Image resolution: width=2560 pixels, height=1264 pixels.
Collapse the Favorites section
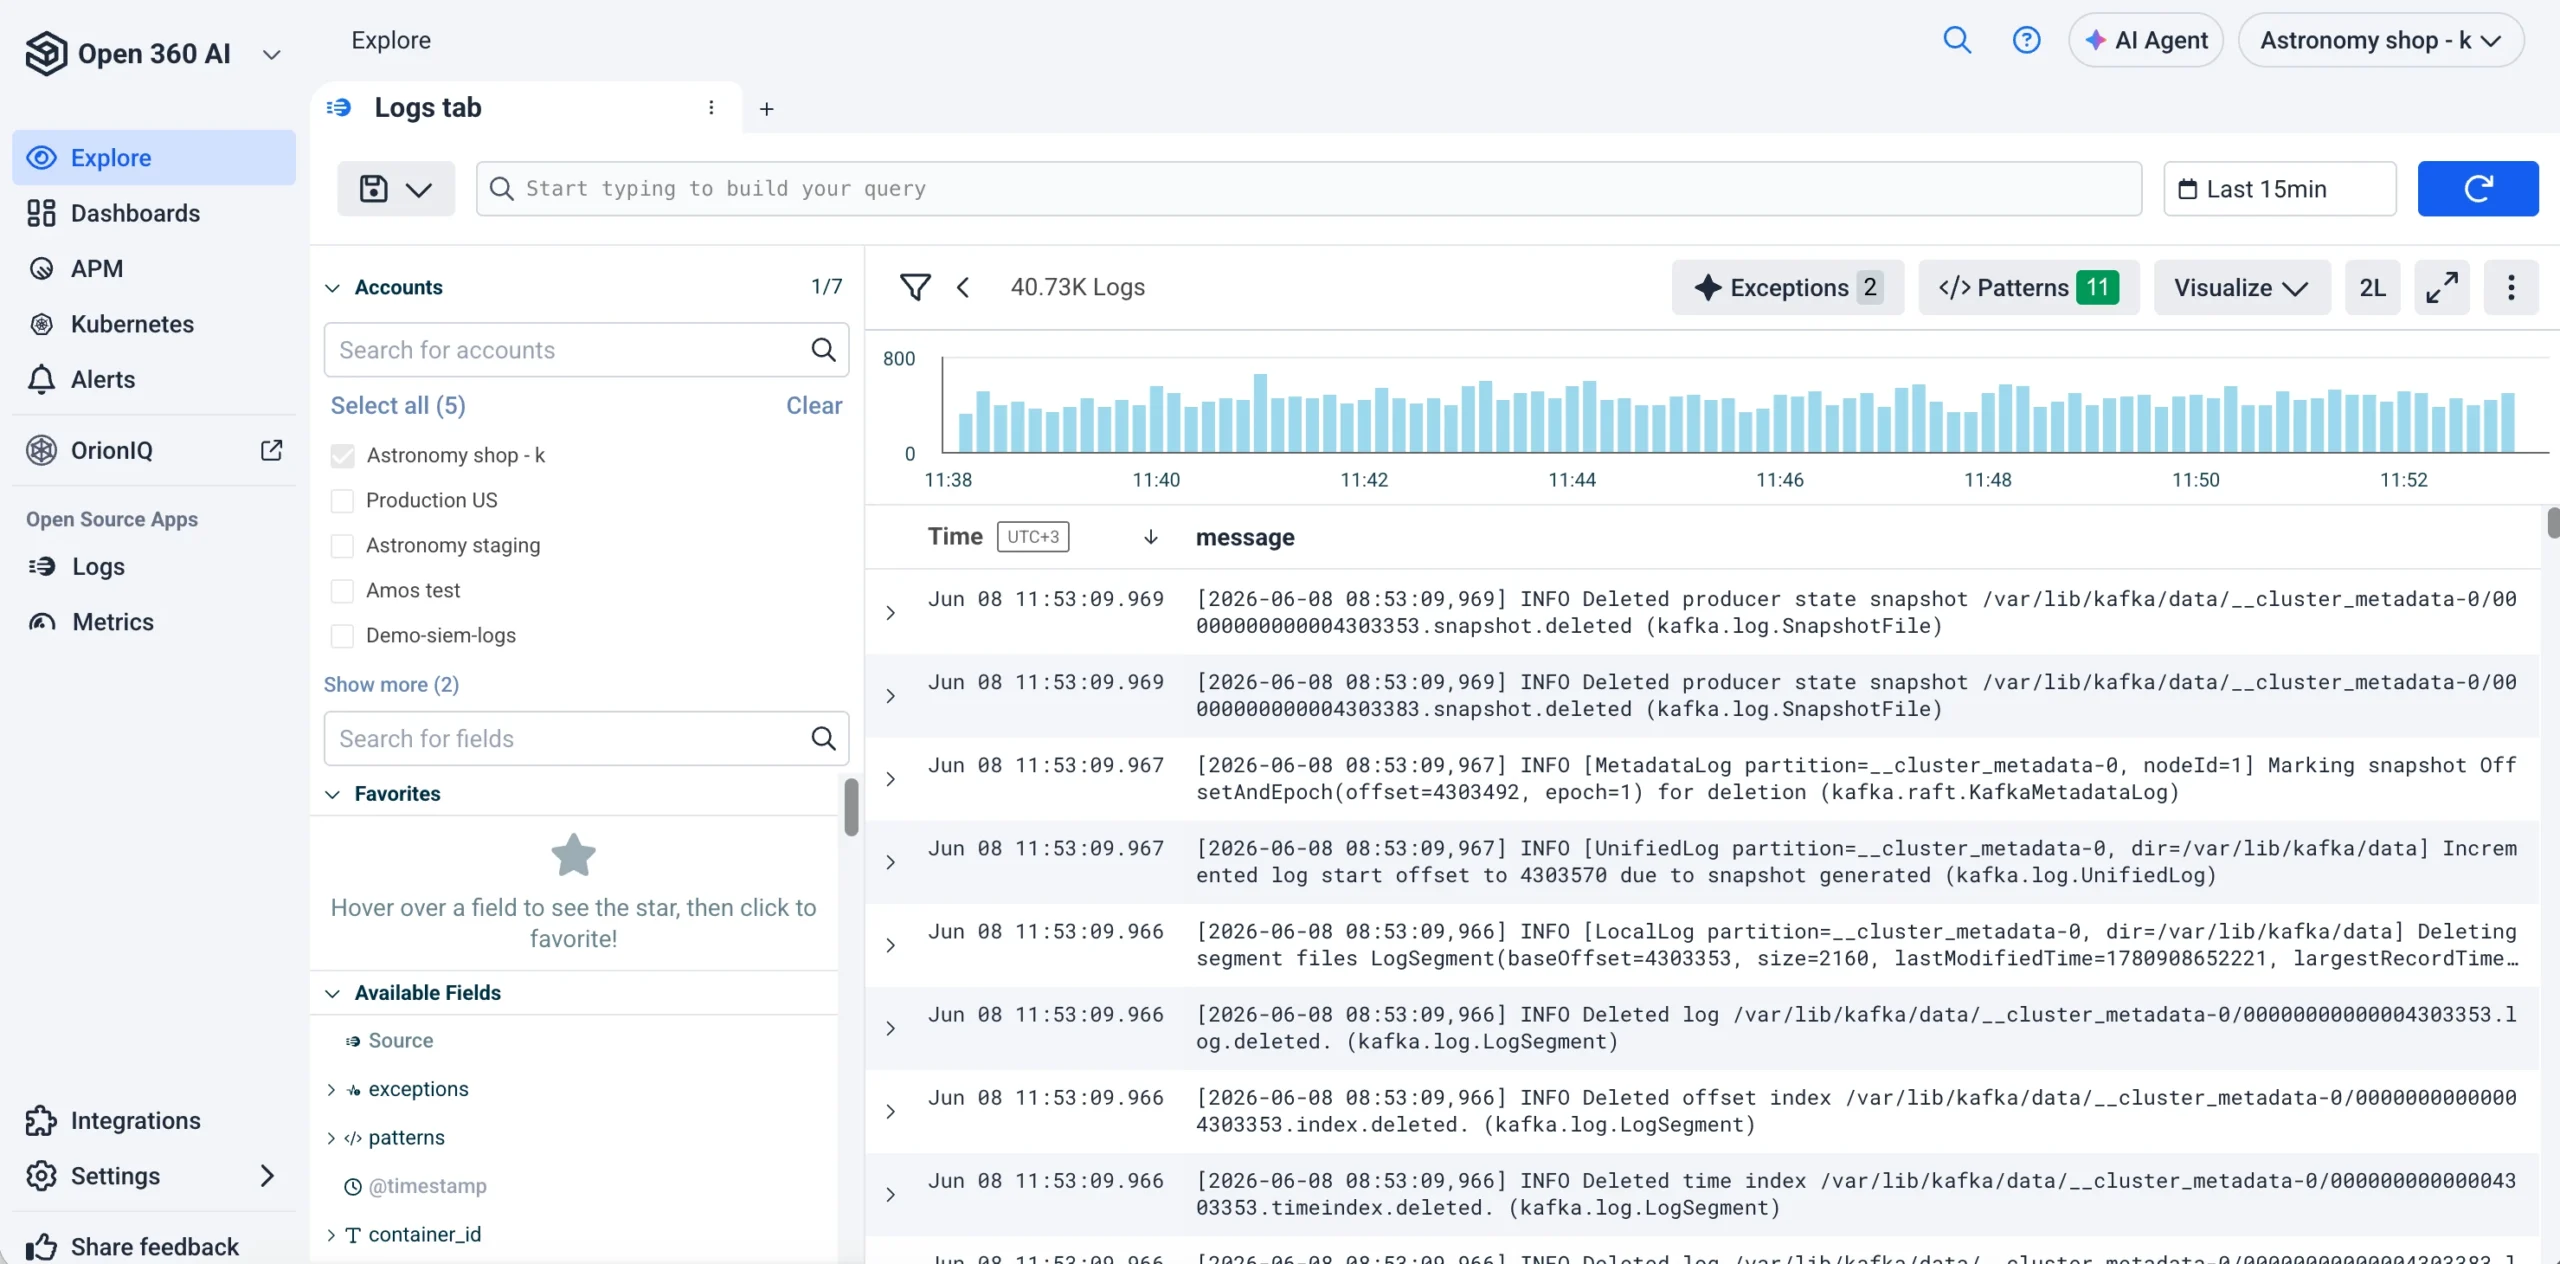point(333,794)
